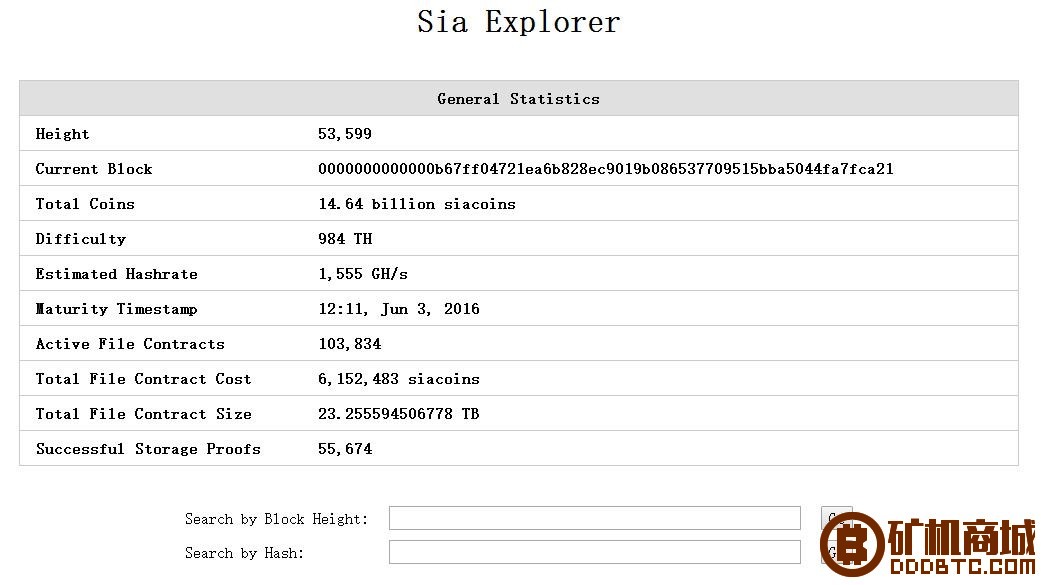
Task: Click the Maturity Timestamp value 12:11, Jun 3, 2016
Action: point(398,309)
